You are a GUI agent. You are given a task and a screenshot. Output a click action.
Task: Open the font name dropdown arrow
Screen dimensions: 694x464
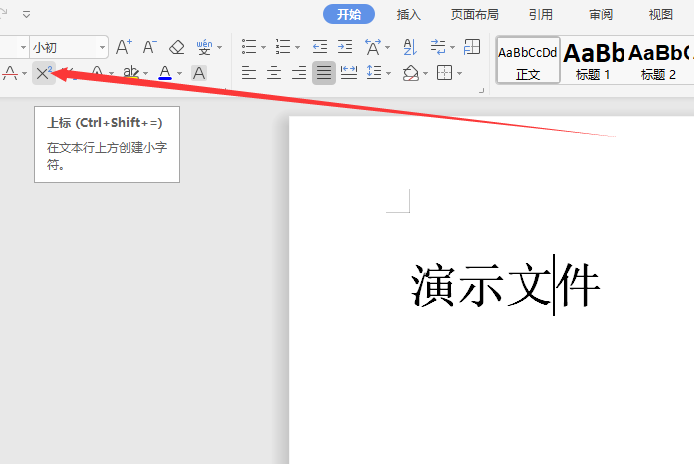tap(23, 47)
